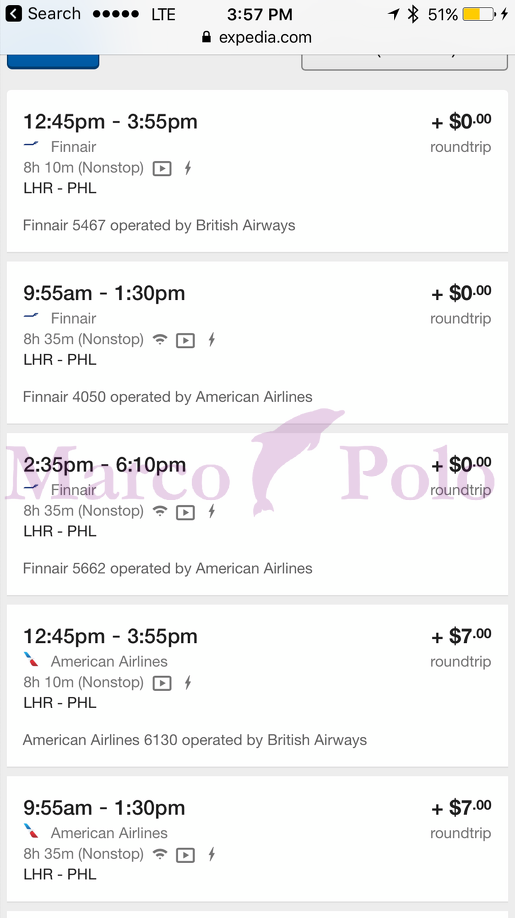Screen dimensions: 515x918
Task: Tap Wi-Fi icon on 9:55am American Airlines flight
Action: click(x=159, y=854)
